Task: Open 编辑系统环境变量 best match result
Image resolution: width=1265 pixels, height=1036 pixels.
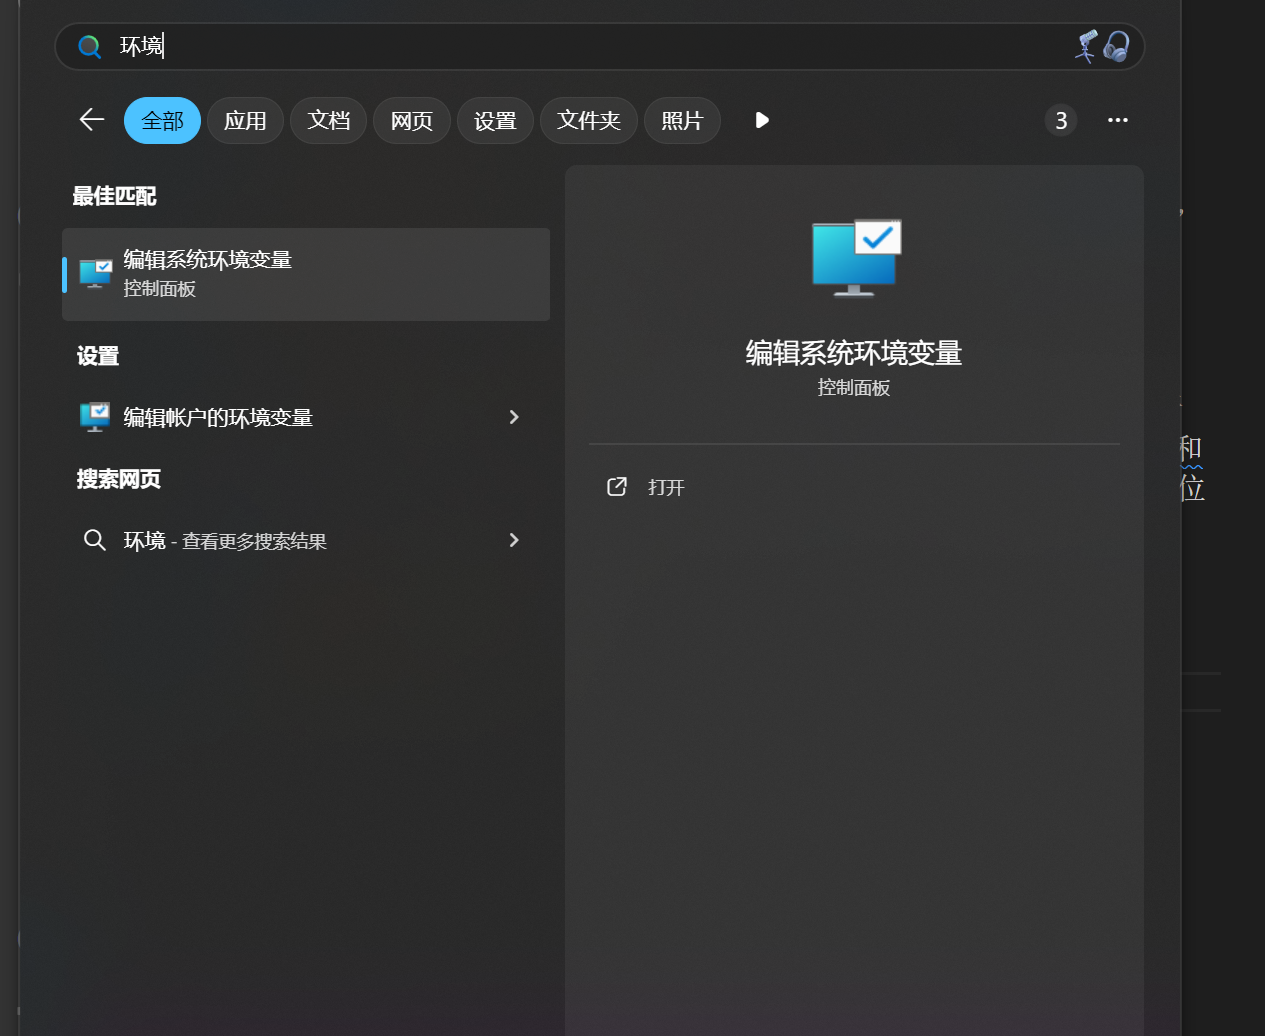Action: coord(306,274)
